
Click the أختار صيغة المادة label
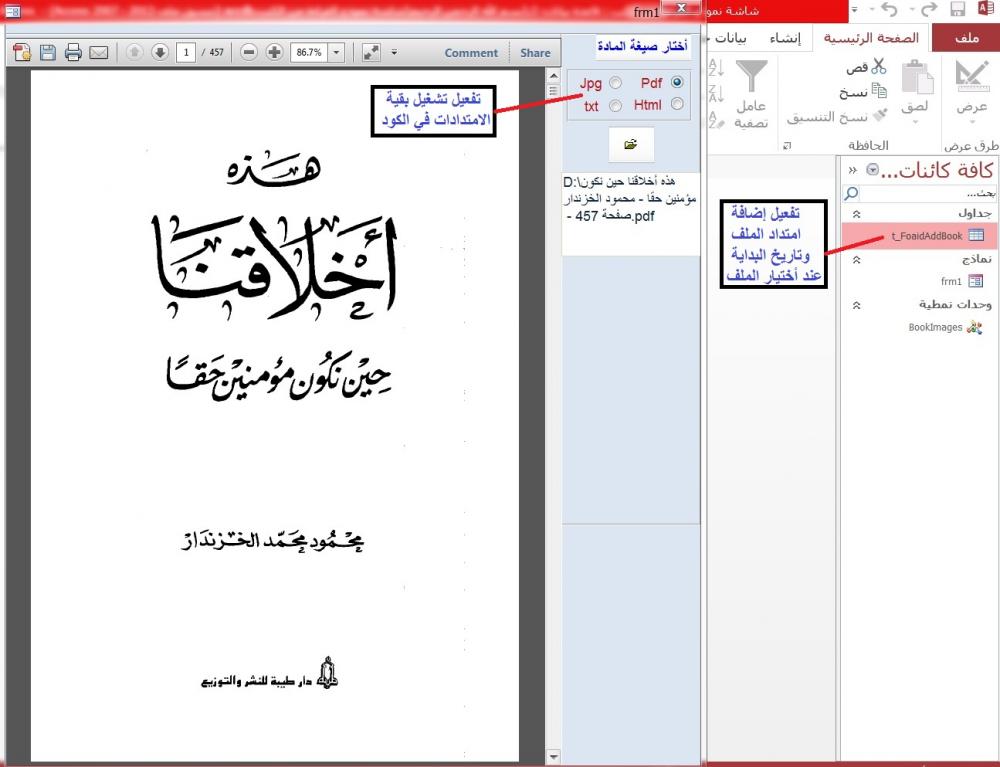[x=642, y=46]
